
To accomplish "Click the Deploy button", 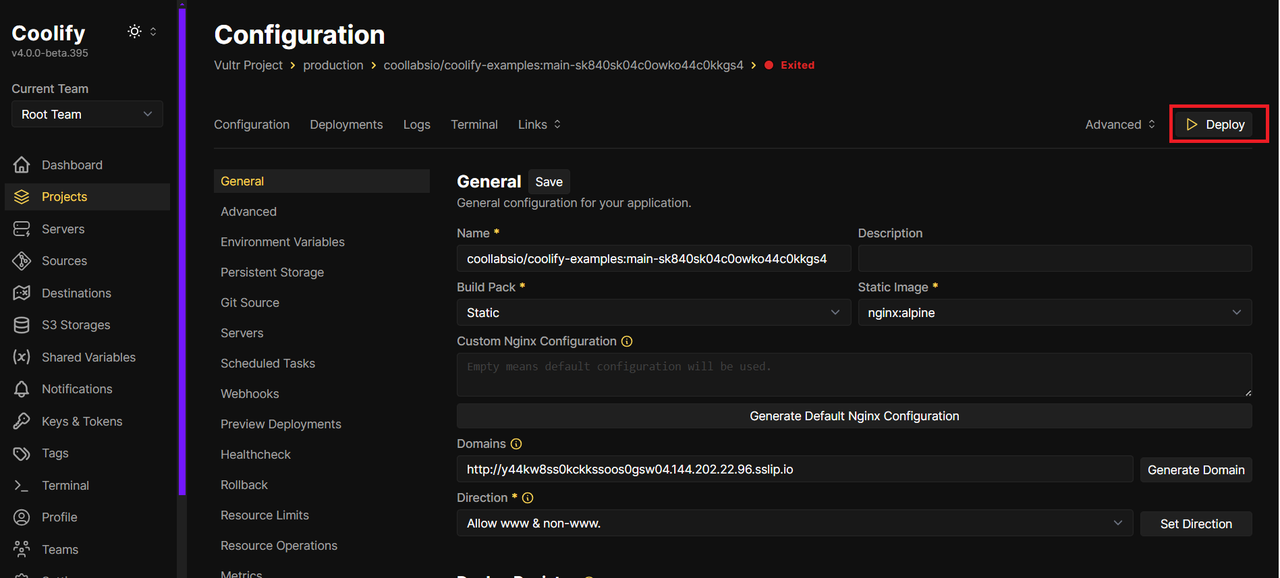I will pyautogui.click(x=1215, y=124).
